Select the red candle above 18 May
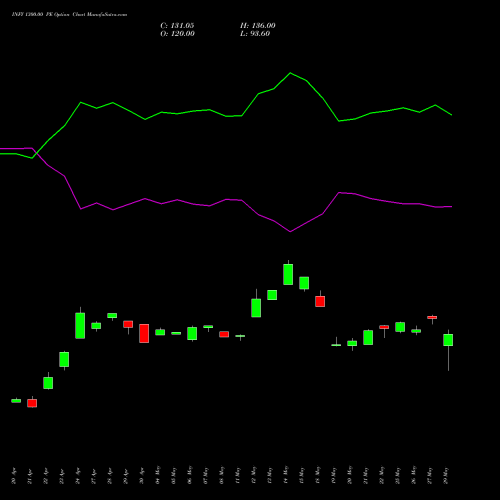Screen dimensions: 500x500 (x=320, y=301)
